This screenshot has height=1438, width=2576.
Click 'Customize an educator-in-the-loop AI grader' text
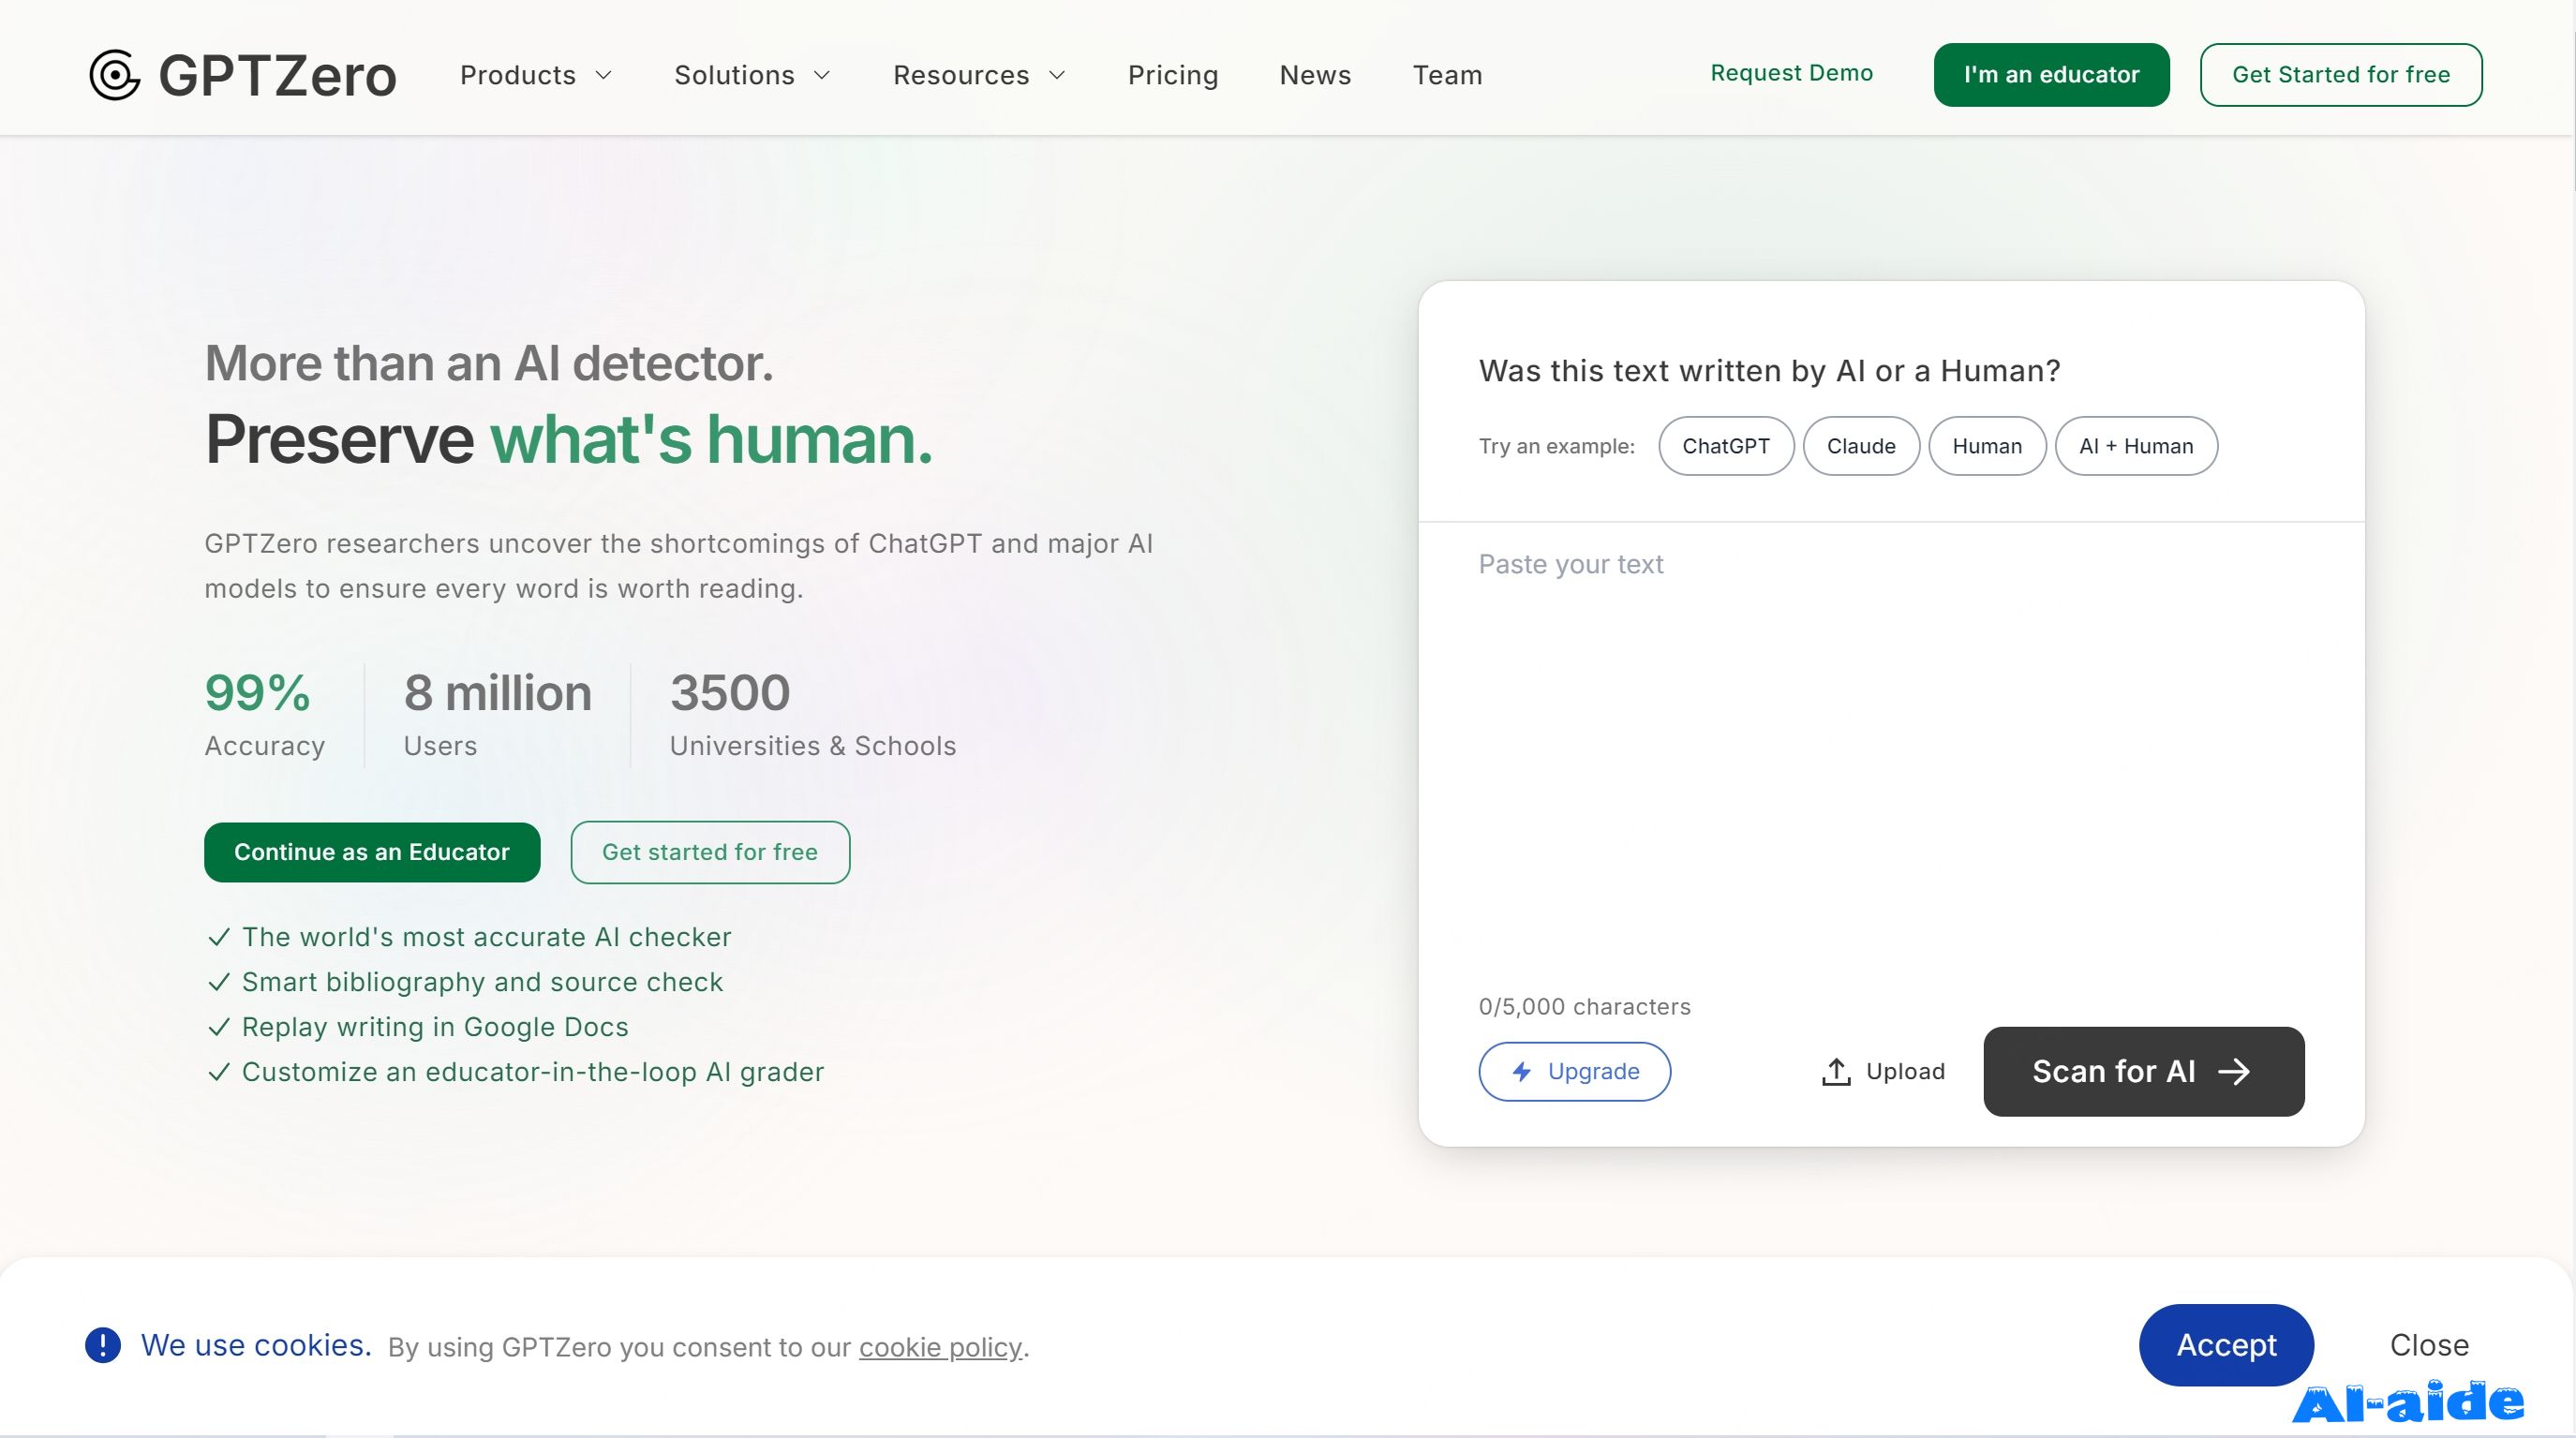pos(533,1072)
